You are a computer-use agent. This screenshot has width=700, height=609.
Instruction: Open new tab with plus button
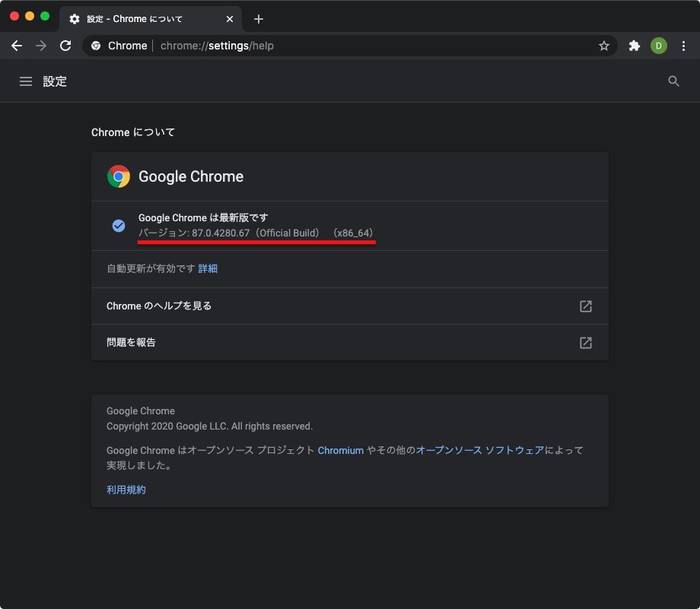258,19
